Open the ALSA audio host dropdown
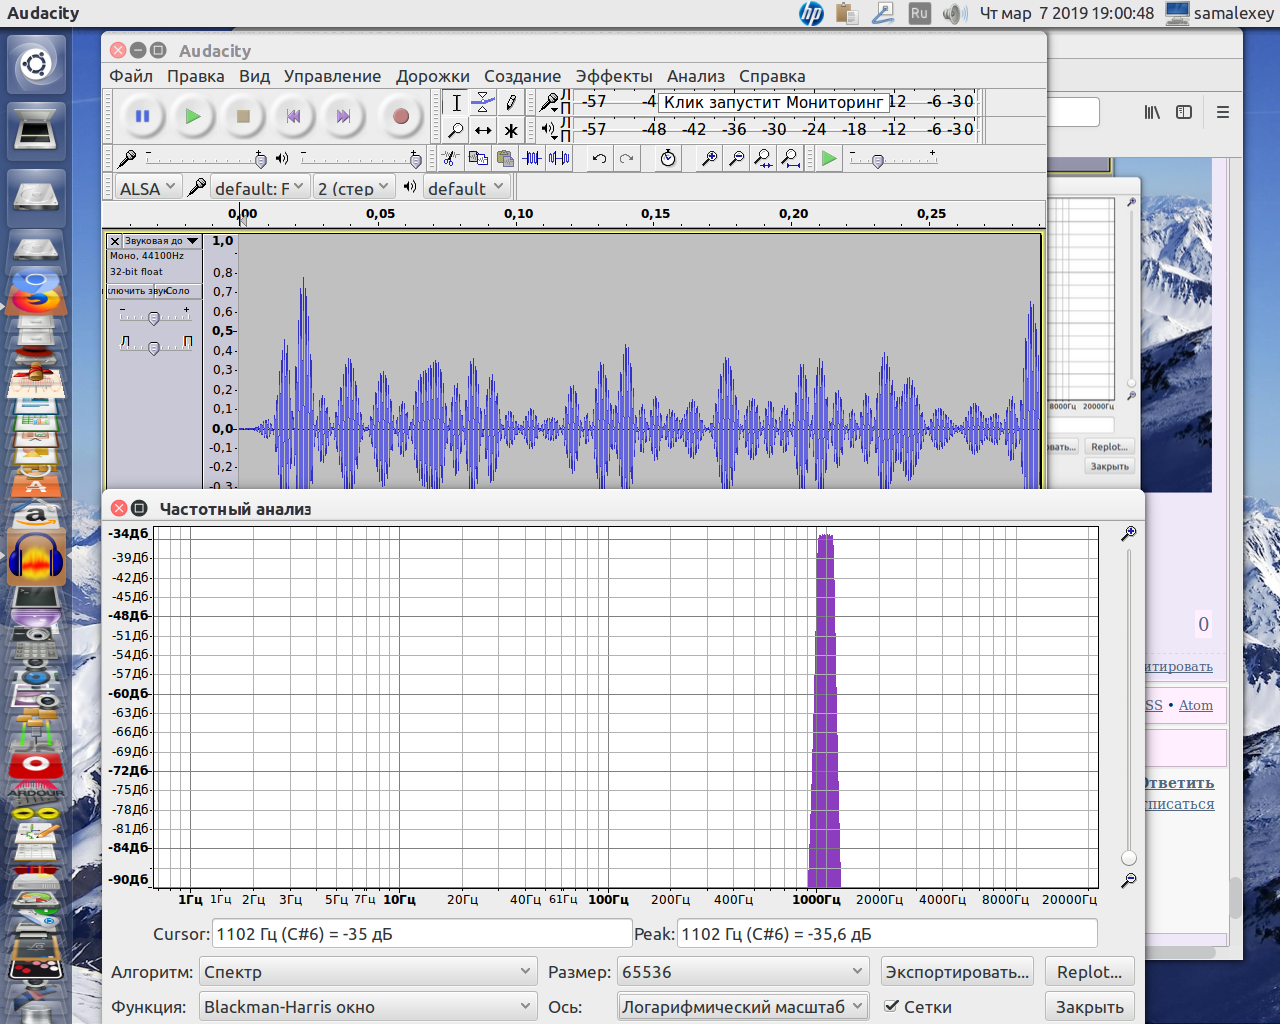The width and height of the screenshot is (1280, 1024). 147,188
